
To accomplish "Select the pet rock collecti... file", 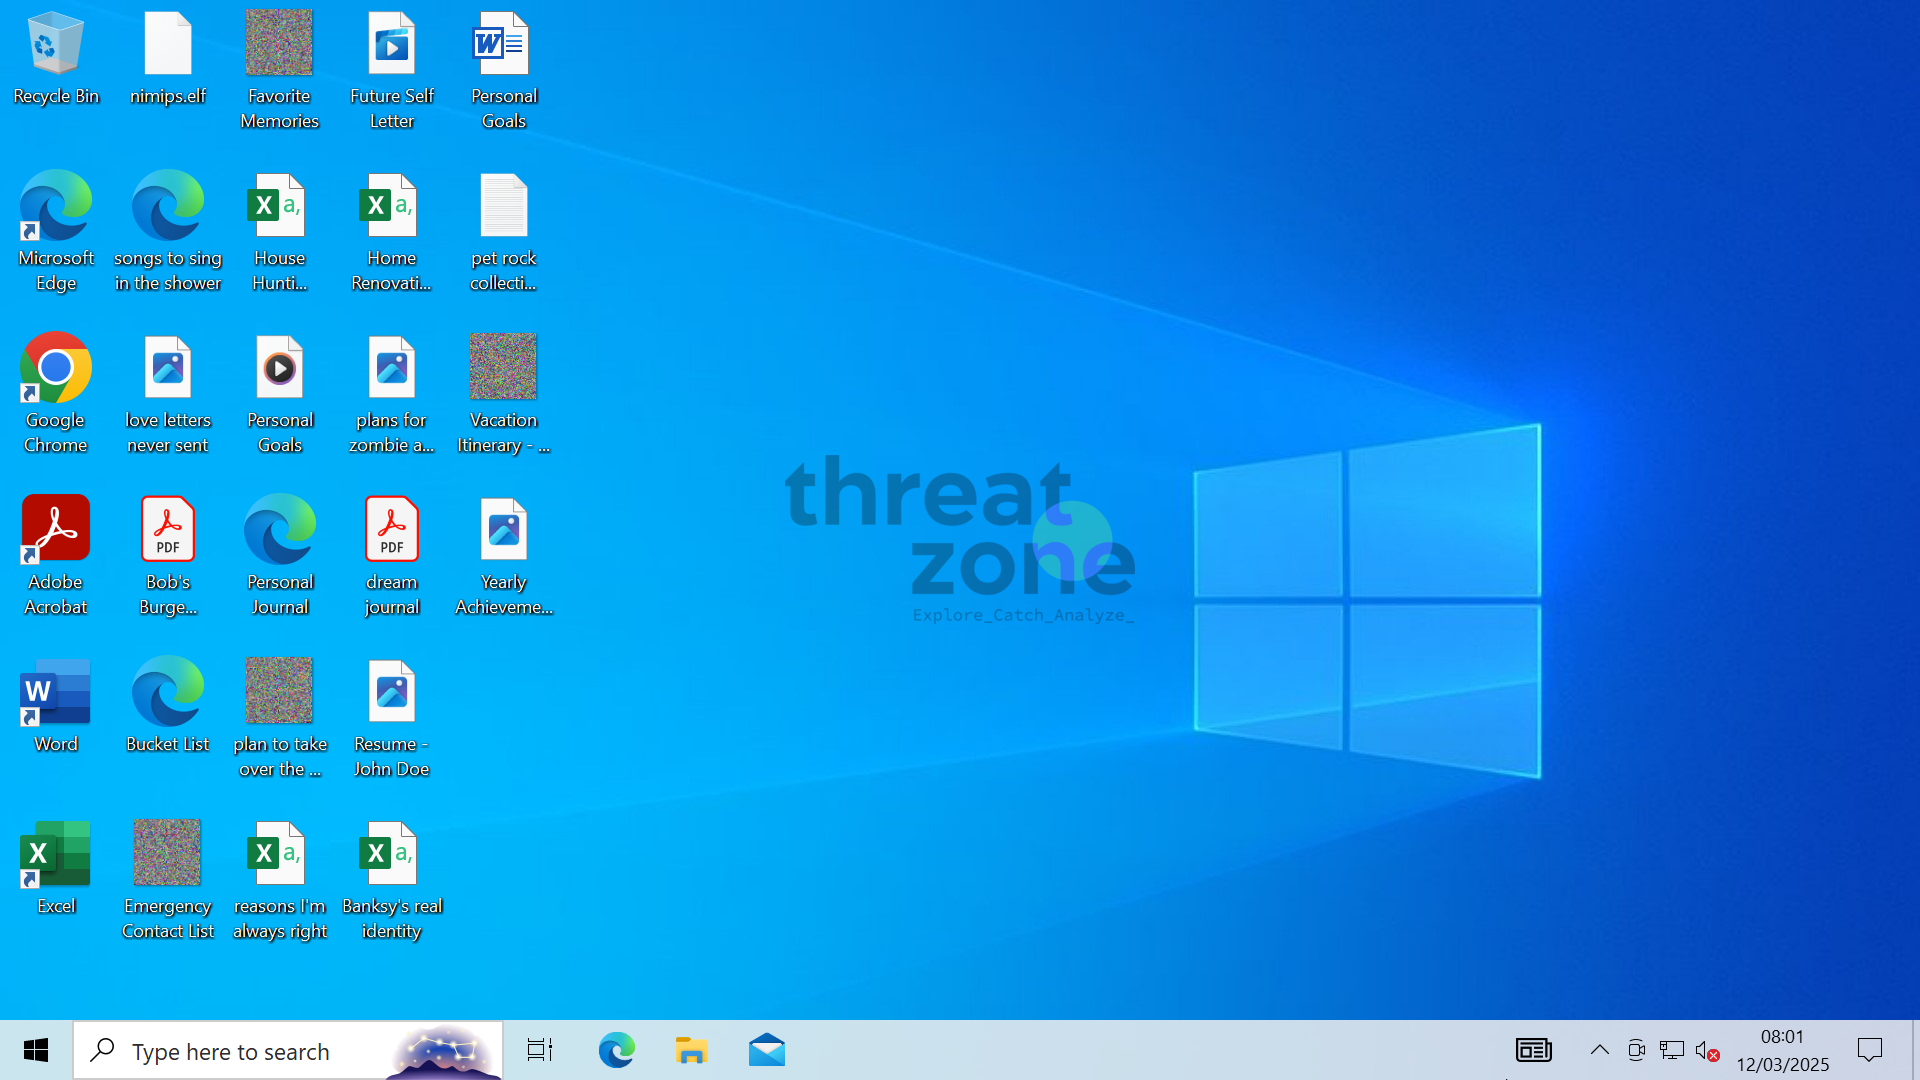I will click(504, 233).
